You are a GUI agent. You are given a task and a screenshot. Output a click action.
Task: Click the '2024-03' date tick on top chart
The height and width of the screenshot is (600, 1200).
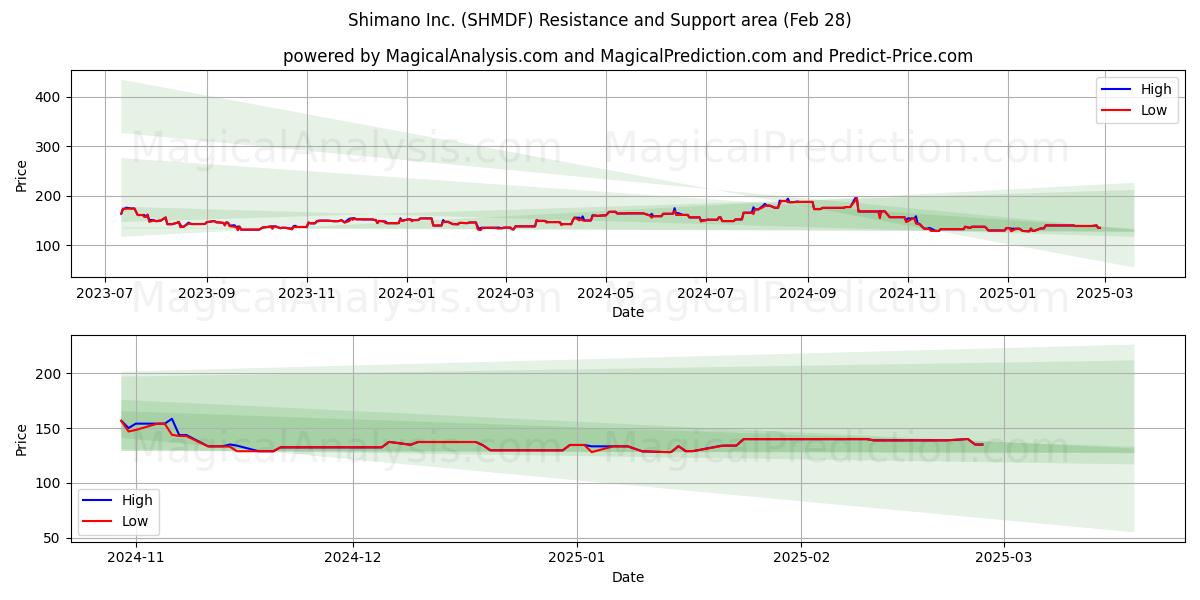click(505, 295)
